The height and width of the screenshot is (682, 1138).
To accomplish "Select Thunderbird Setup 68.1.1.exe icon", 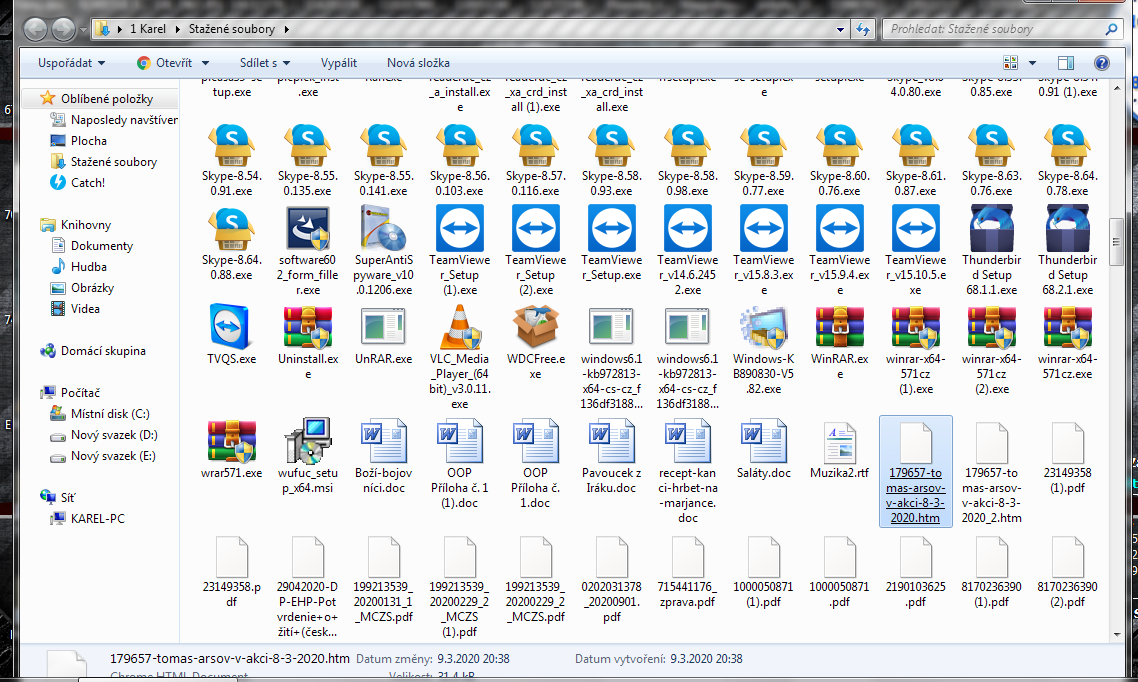I will (x=991, y=228).
